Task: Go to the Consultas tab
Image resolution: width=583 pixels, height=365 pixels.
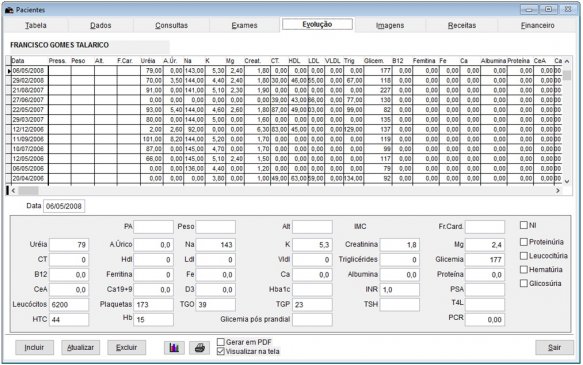Action: (171, 25)
